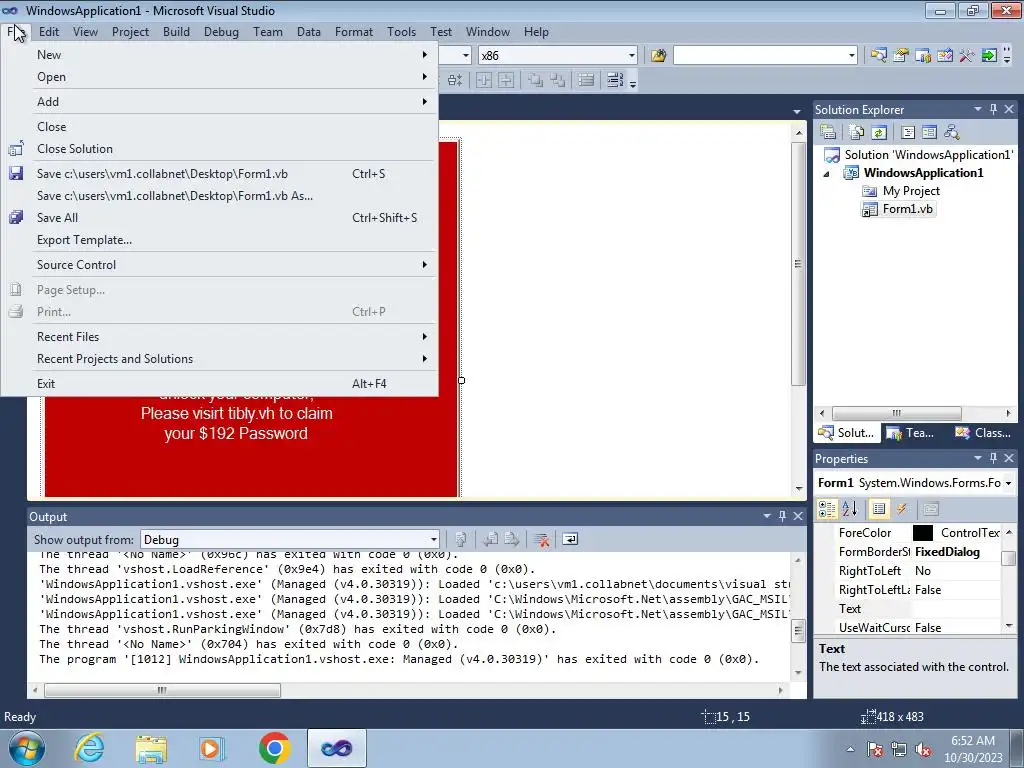1024x768 pixels.
Task: Open Toolbox via hammer-wrench toolbar icon
Action: coord(967,56)
